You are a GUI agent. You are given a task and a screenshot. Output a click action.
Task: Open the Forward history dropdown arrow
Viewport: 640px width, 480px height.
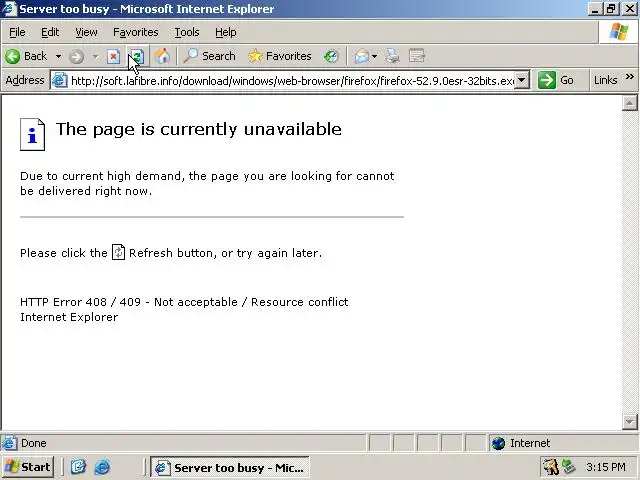(95, 56)
